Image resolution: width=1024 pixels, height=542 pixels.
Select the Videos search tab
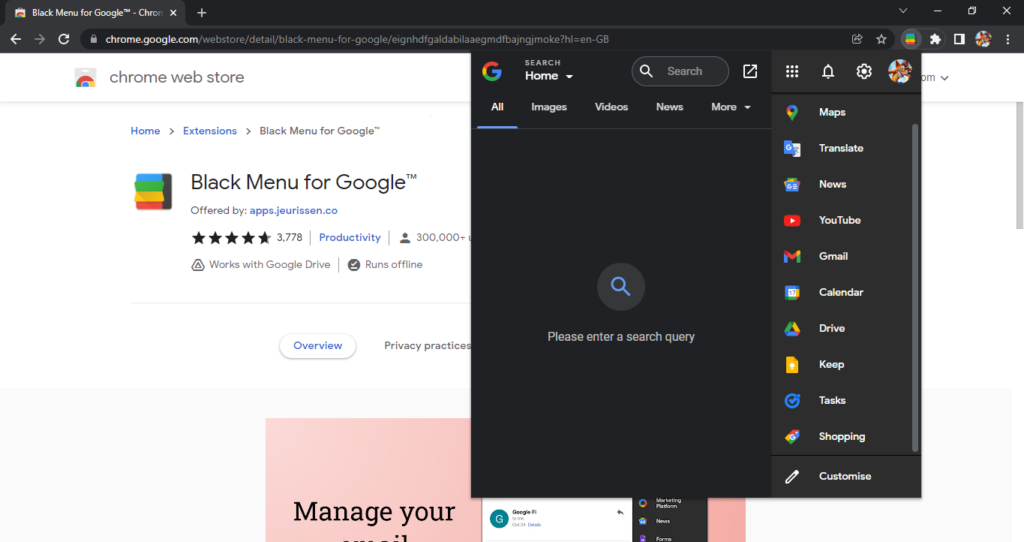pos(611,107)
